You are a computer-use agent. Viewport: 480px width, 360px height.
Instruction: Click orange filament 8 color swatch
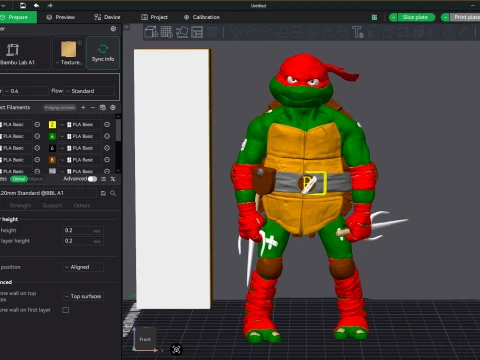pyautogui.click(x=52, y=160)
